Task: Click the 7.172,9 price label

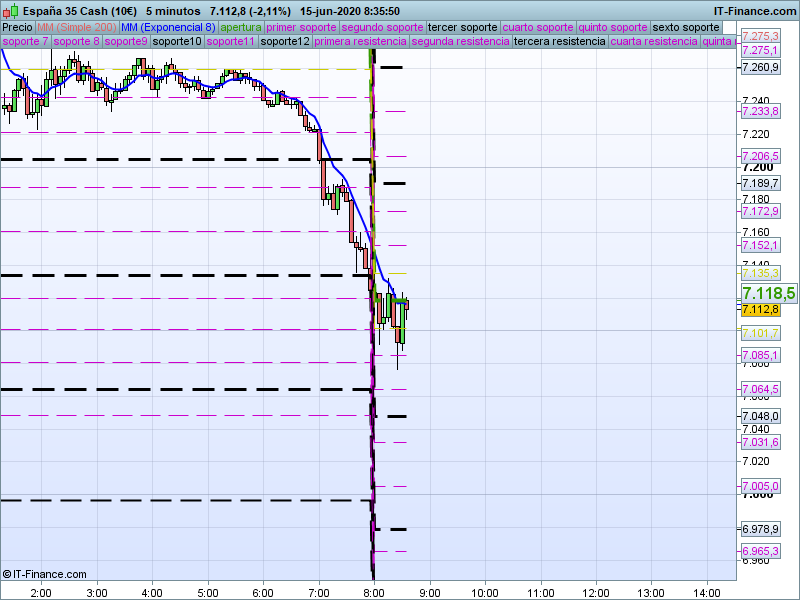Action: coord(760,211)
